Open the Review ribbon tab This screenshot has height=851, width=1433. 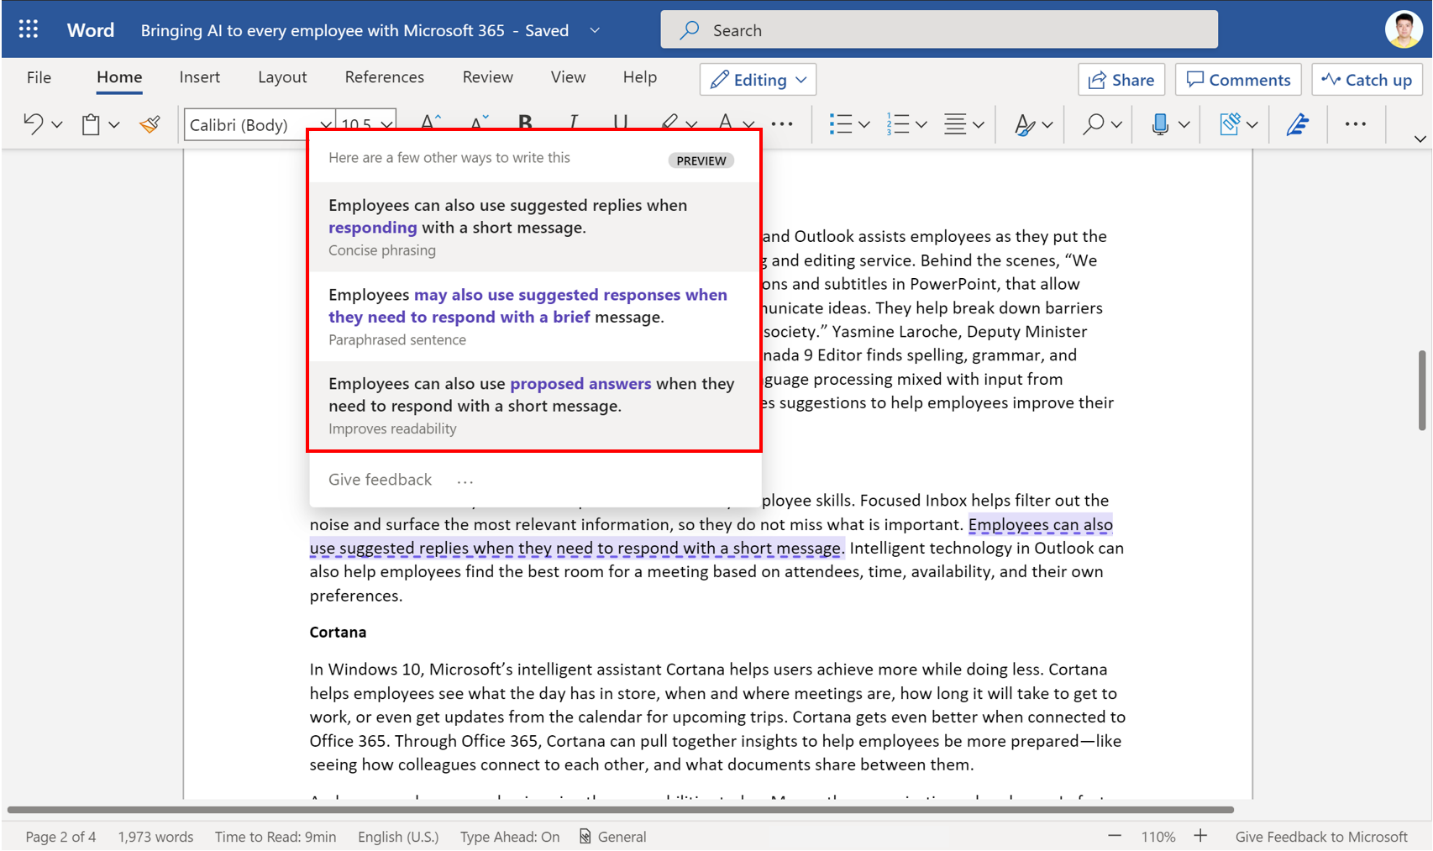(487, 77)
